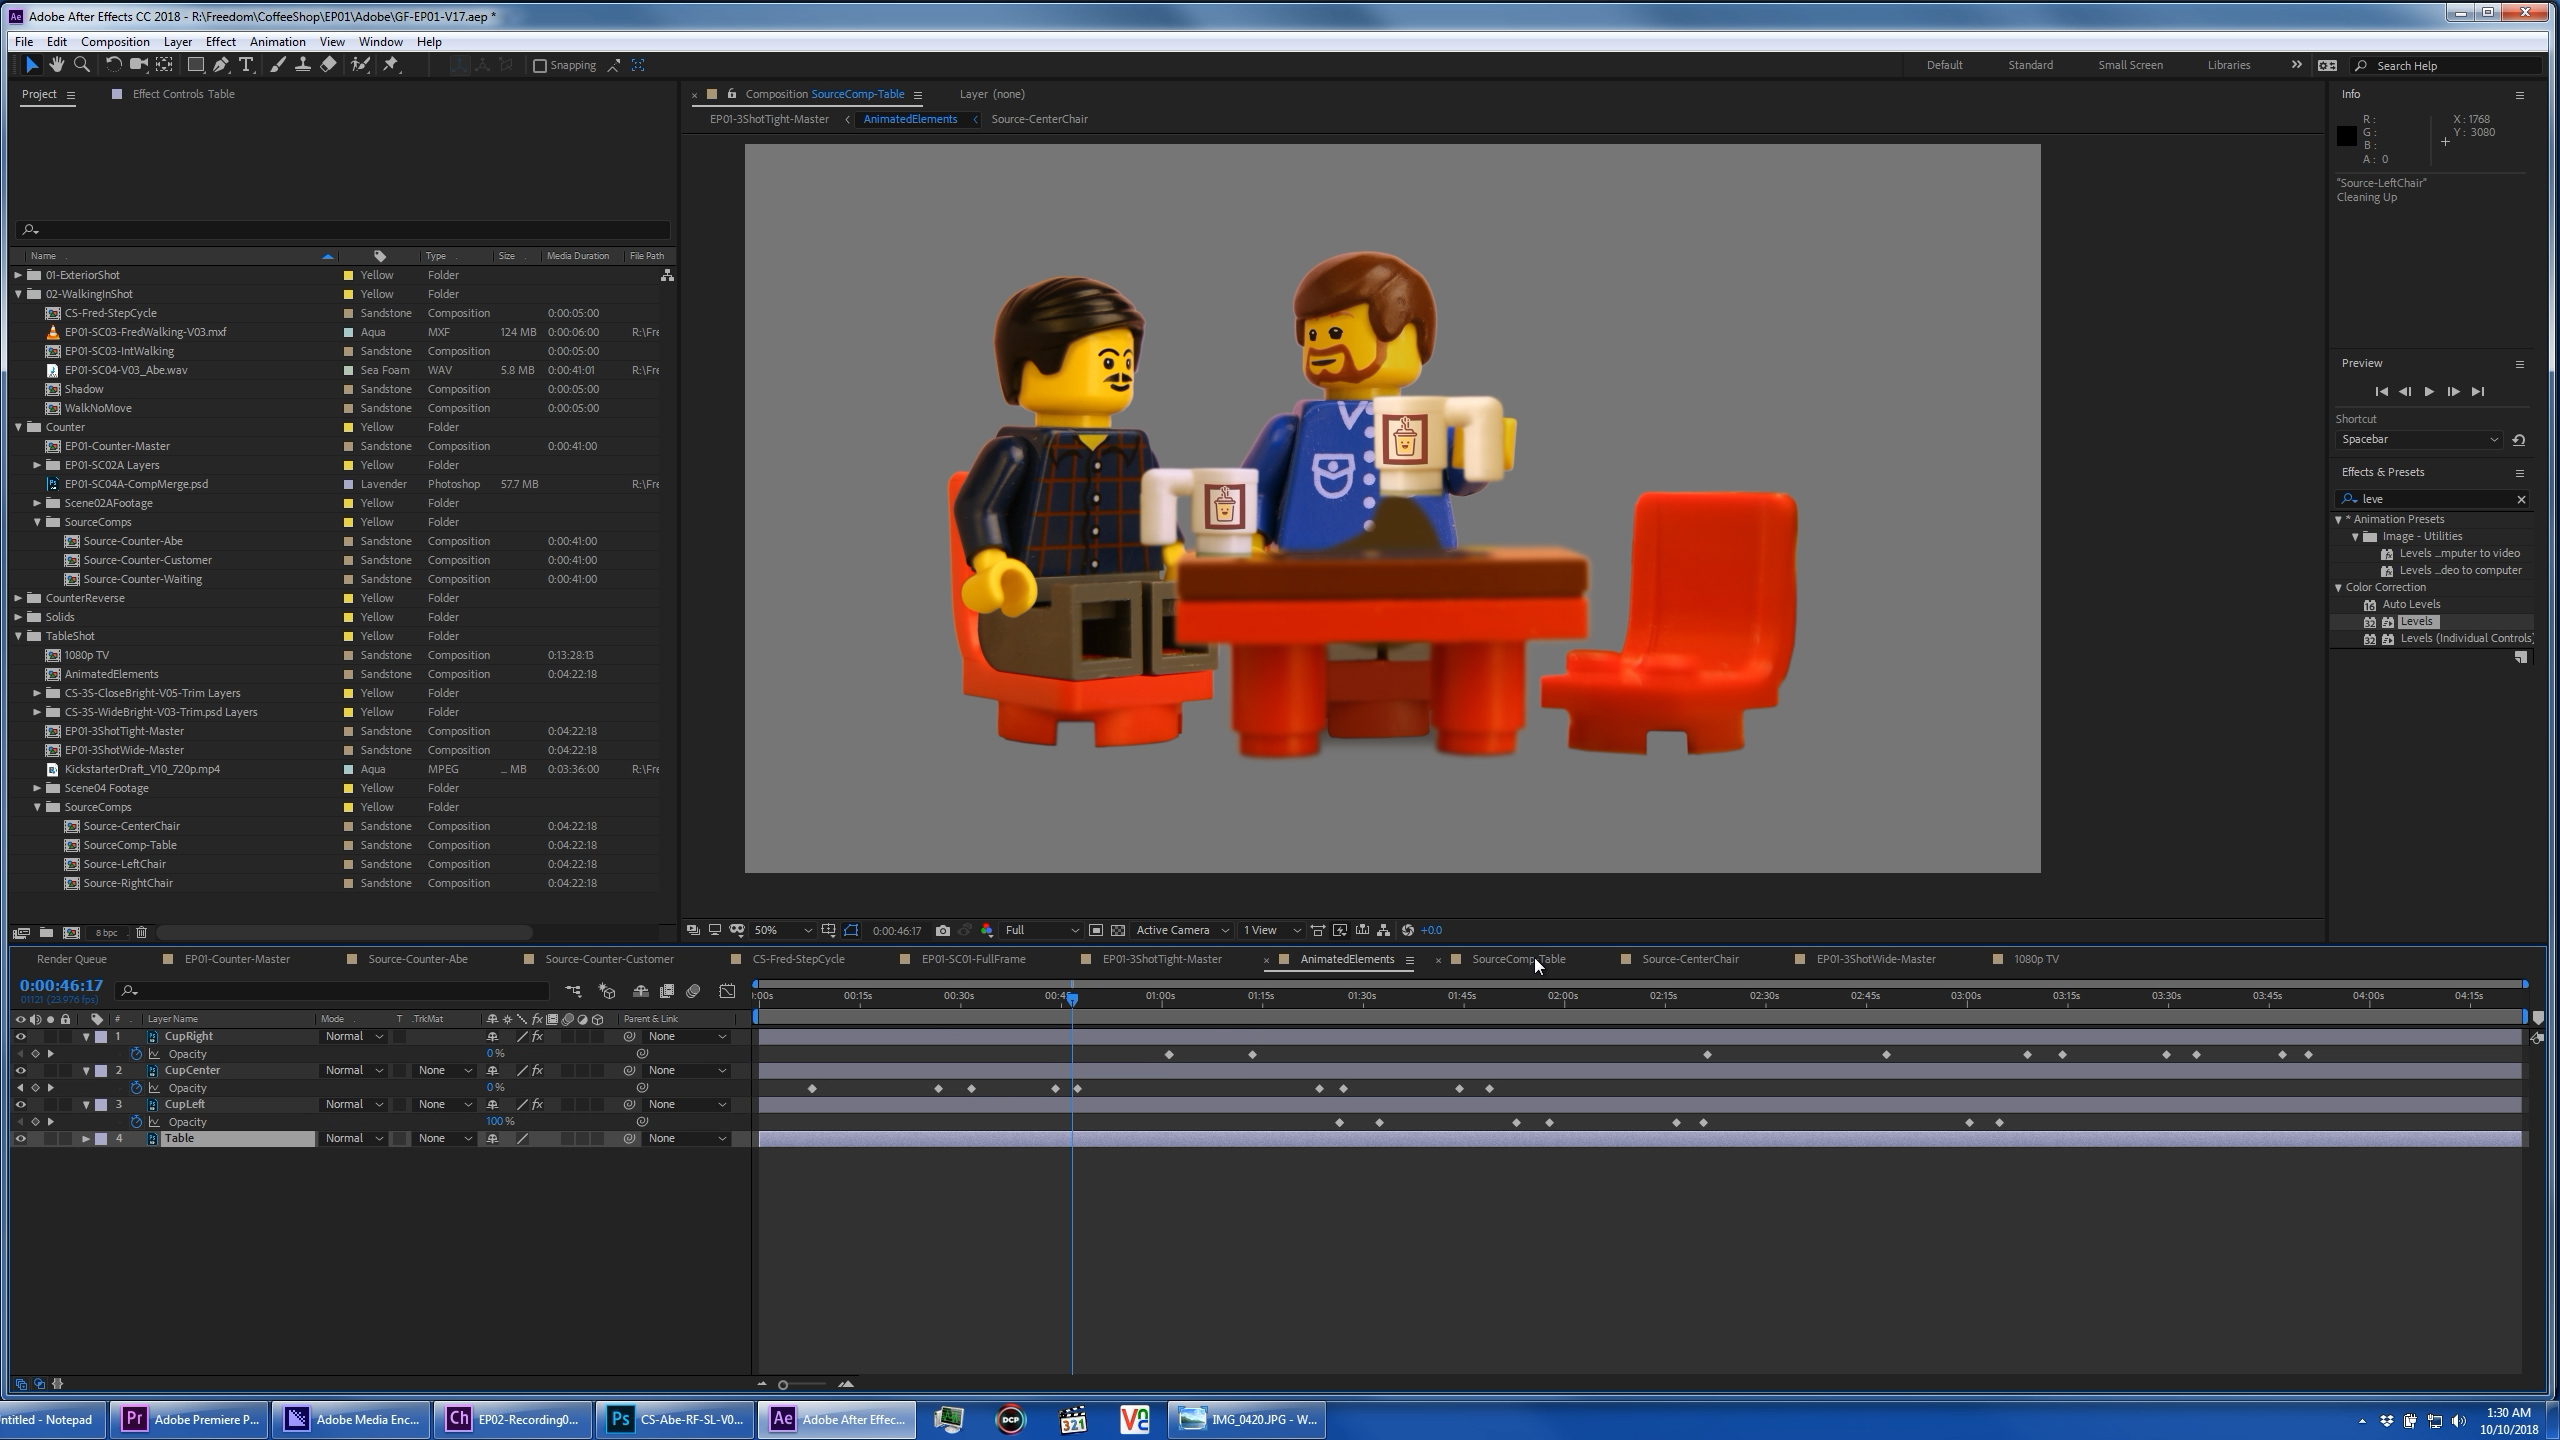Click the Play button in Preview panel
Screen dimensions: 2560x1440
[2429, 392]
